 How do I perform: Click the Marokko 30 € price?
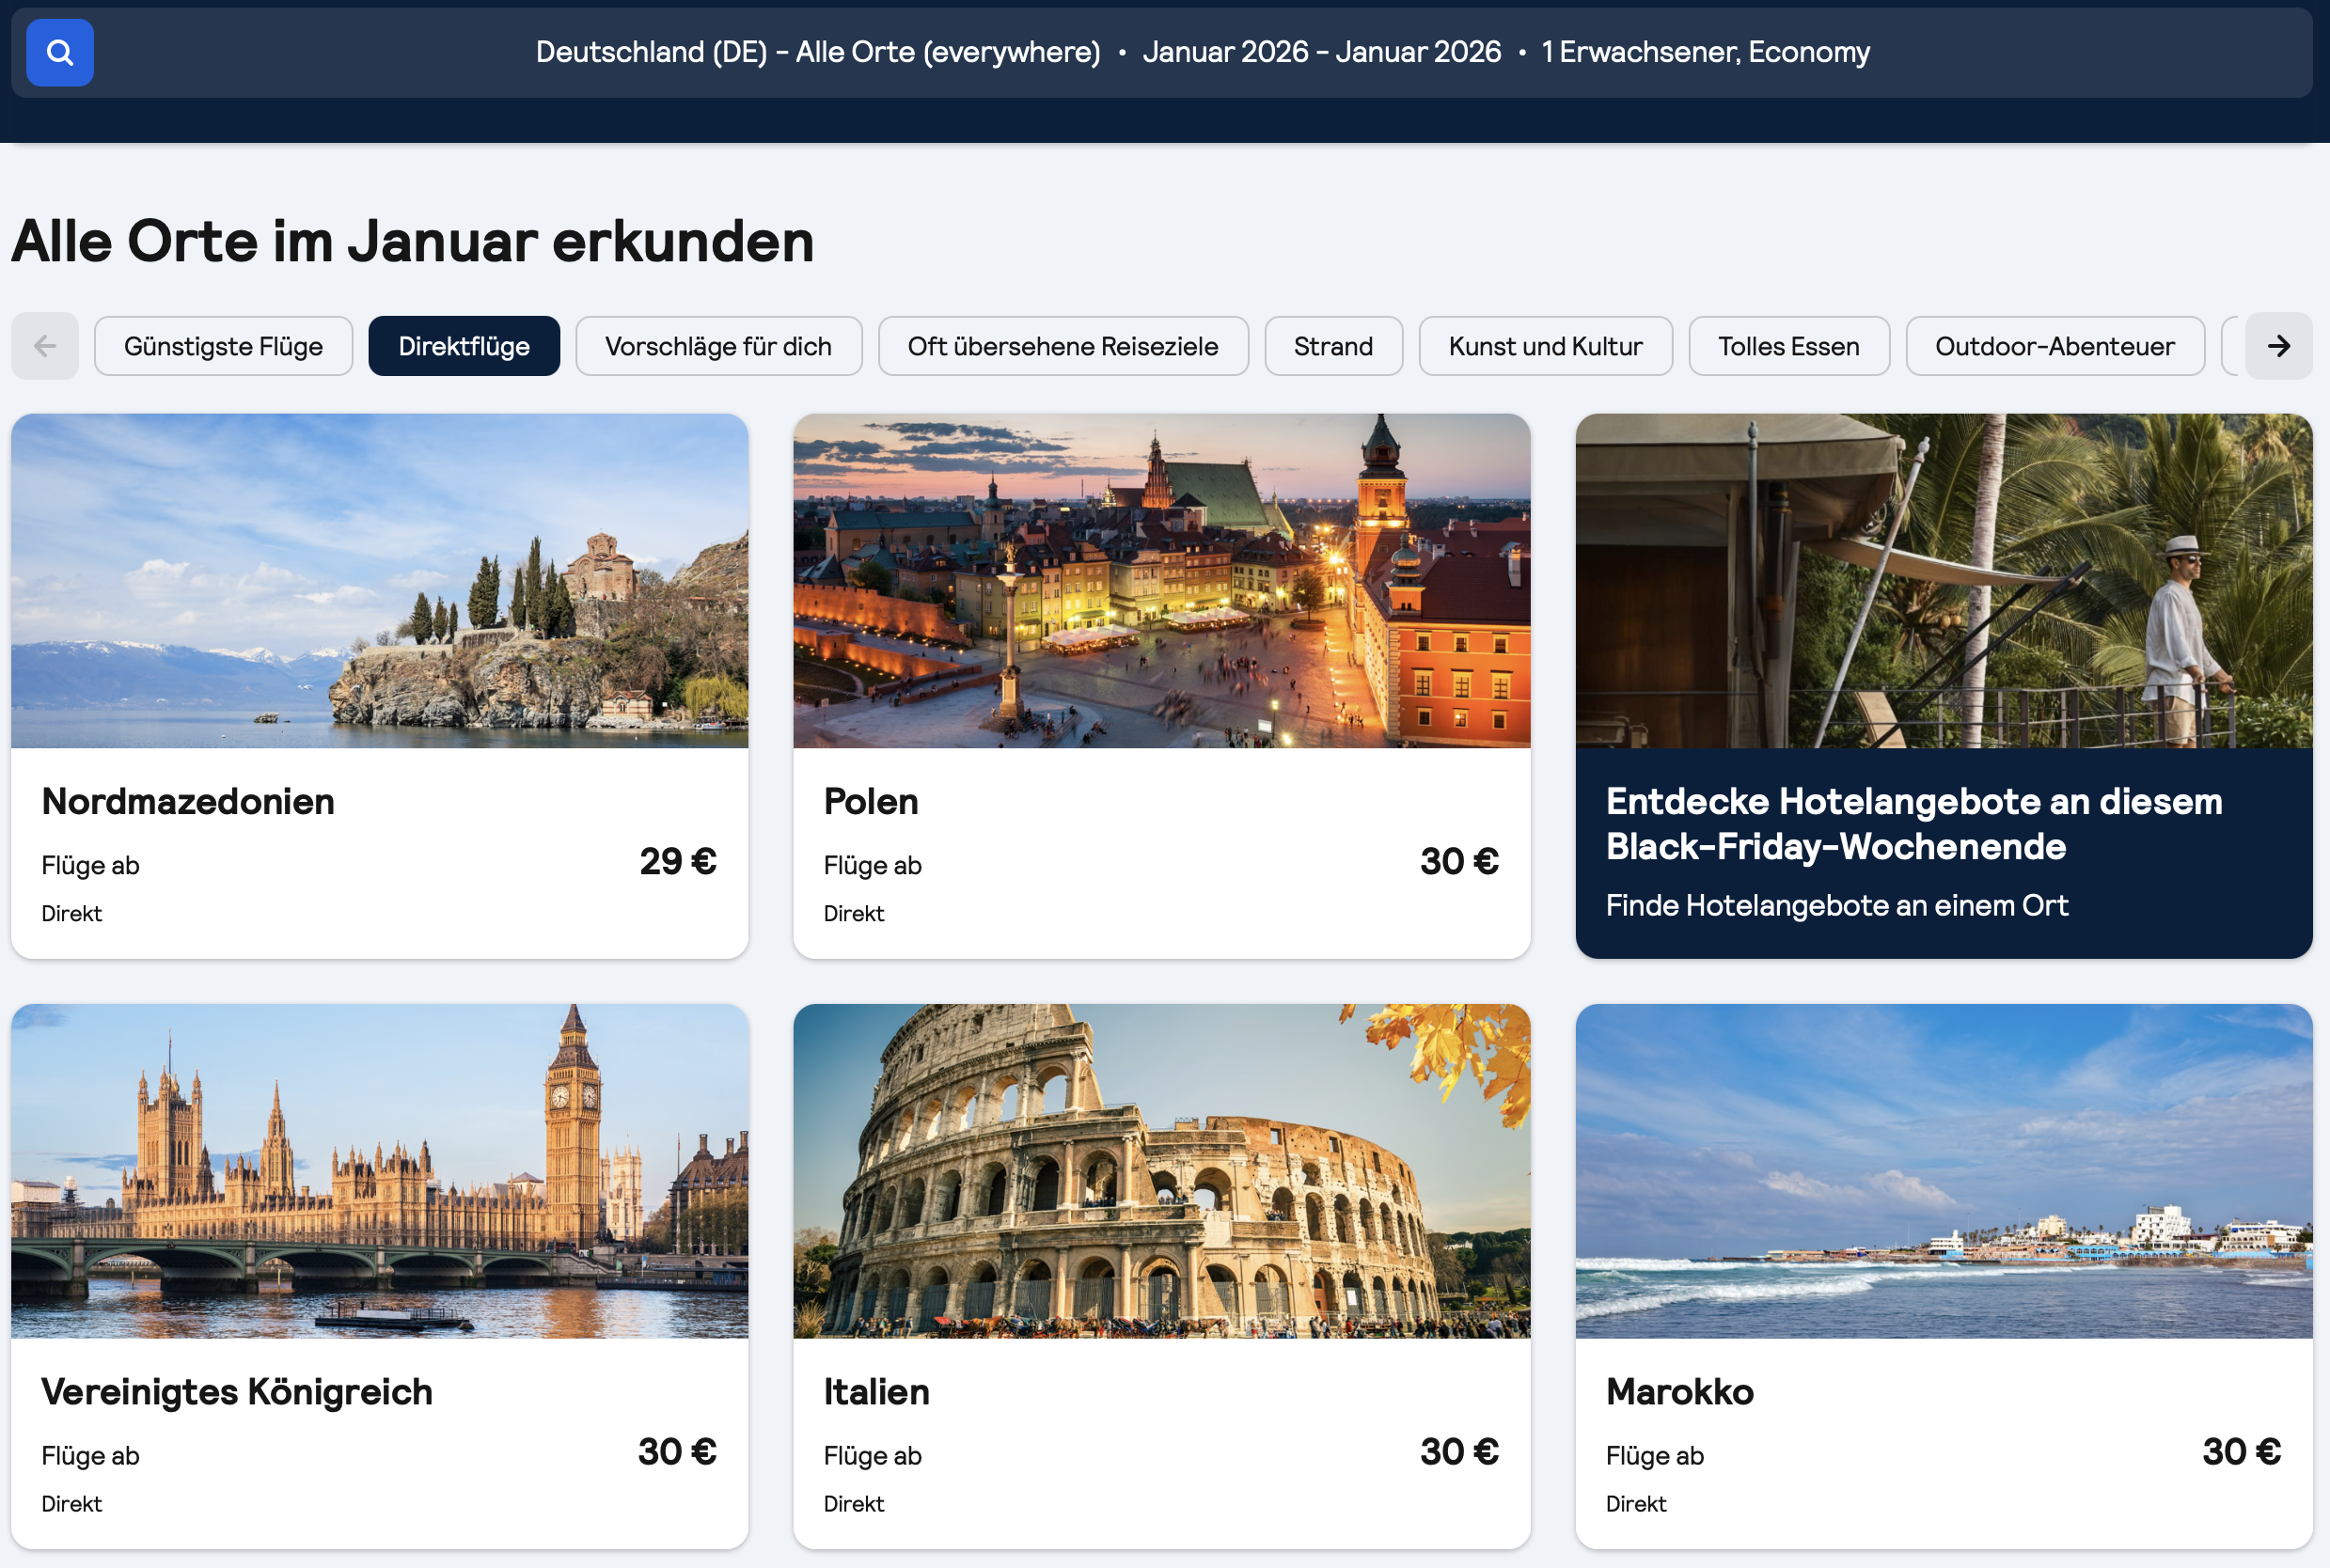point(2241,1451)
